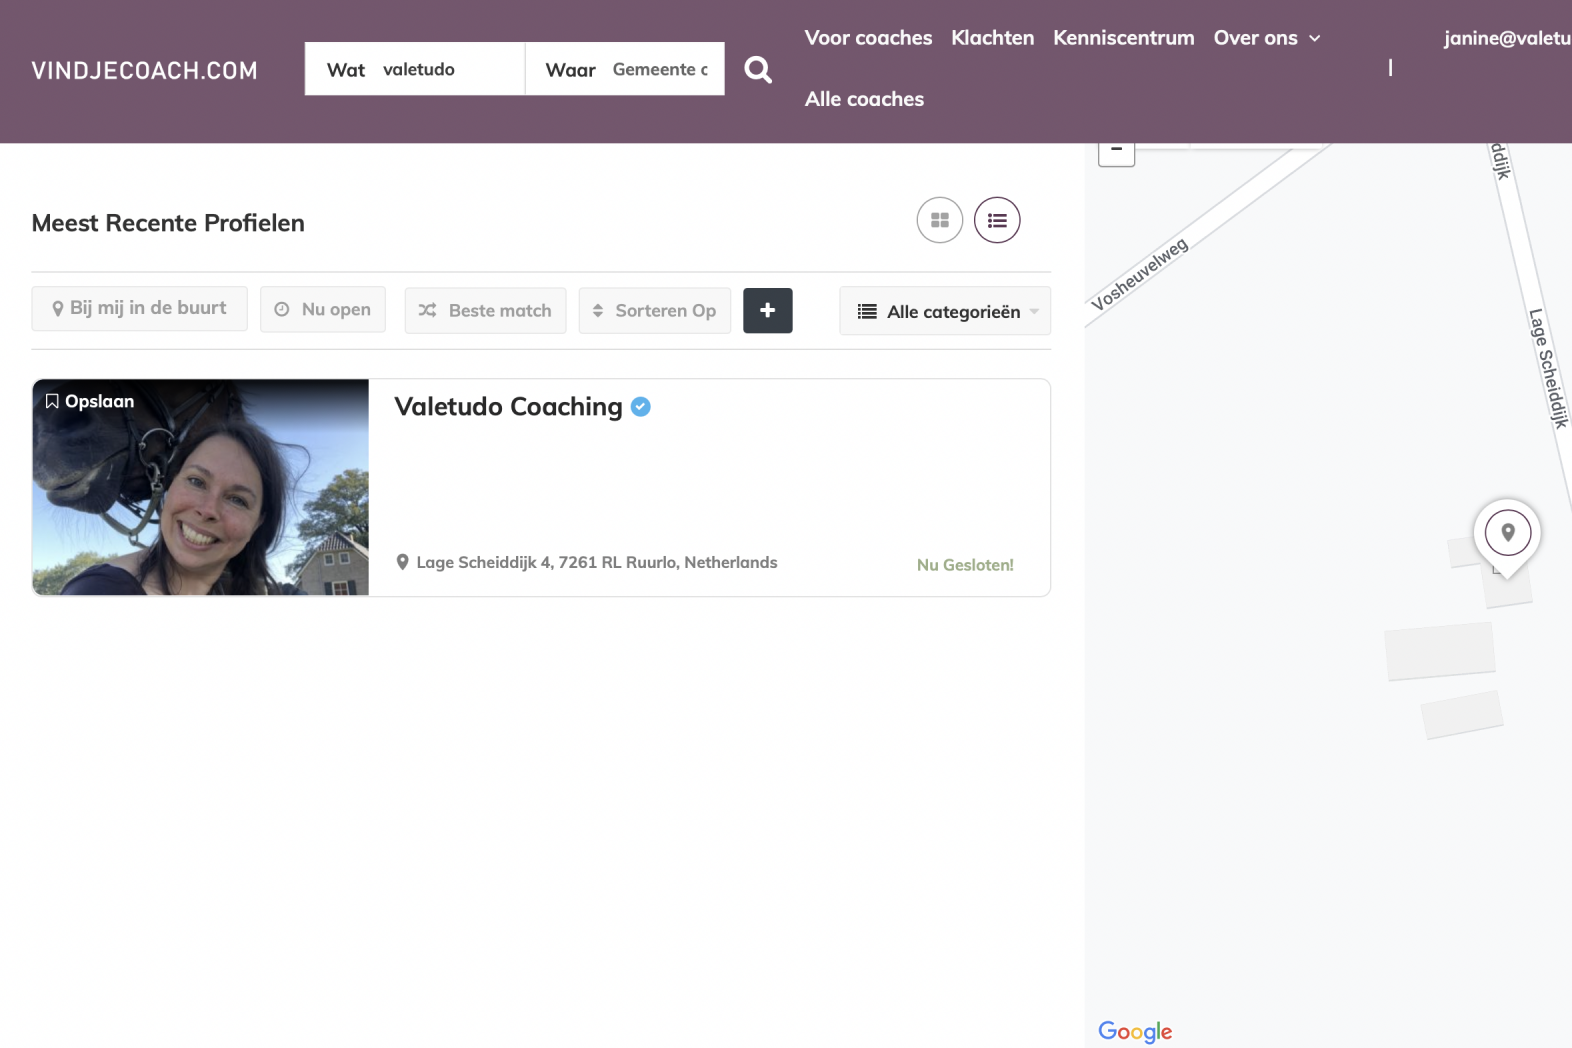Screen dimensions: 1572x1048
Task: Open 'Alle coaches' menu item
Action: click(x=864, y=99)
